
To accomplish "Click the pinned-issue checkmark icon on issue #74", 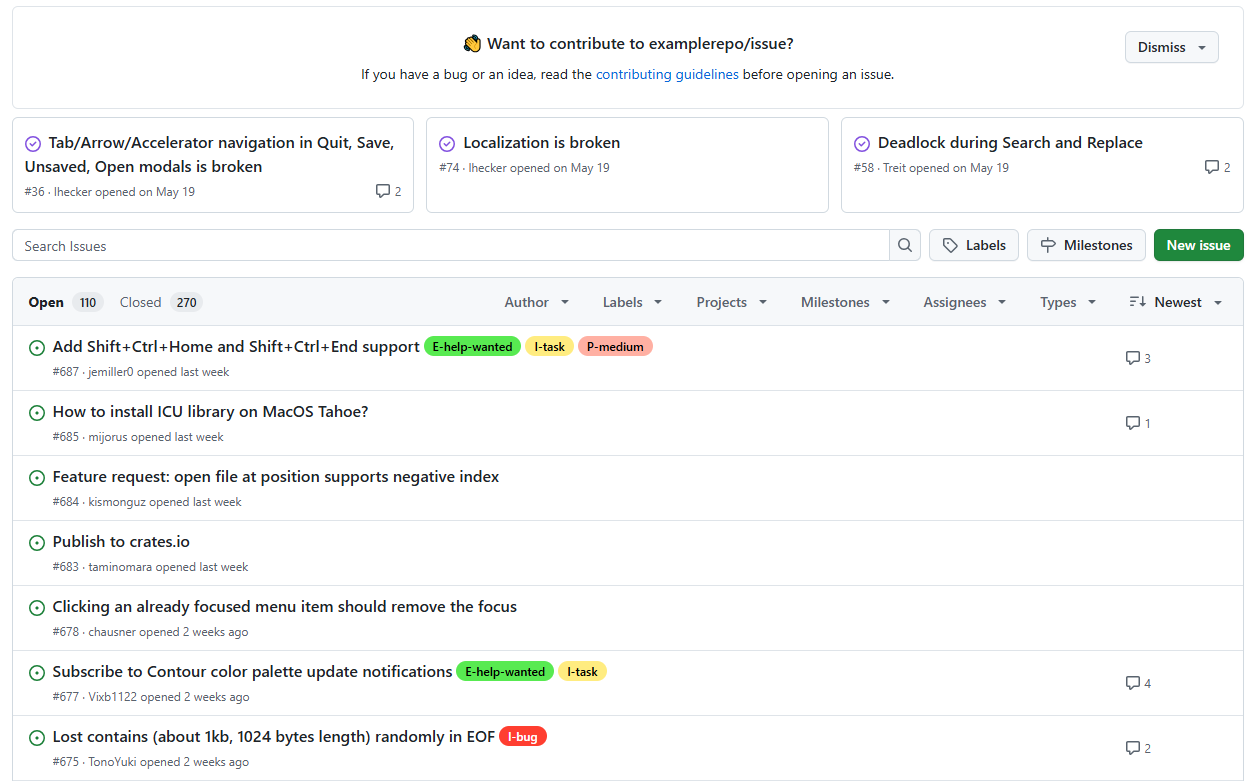I will point(447,143).
